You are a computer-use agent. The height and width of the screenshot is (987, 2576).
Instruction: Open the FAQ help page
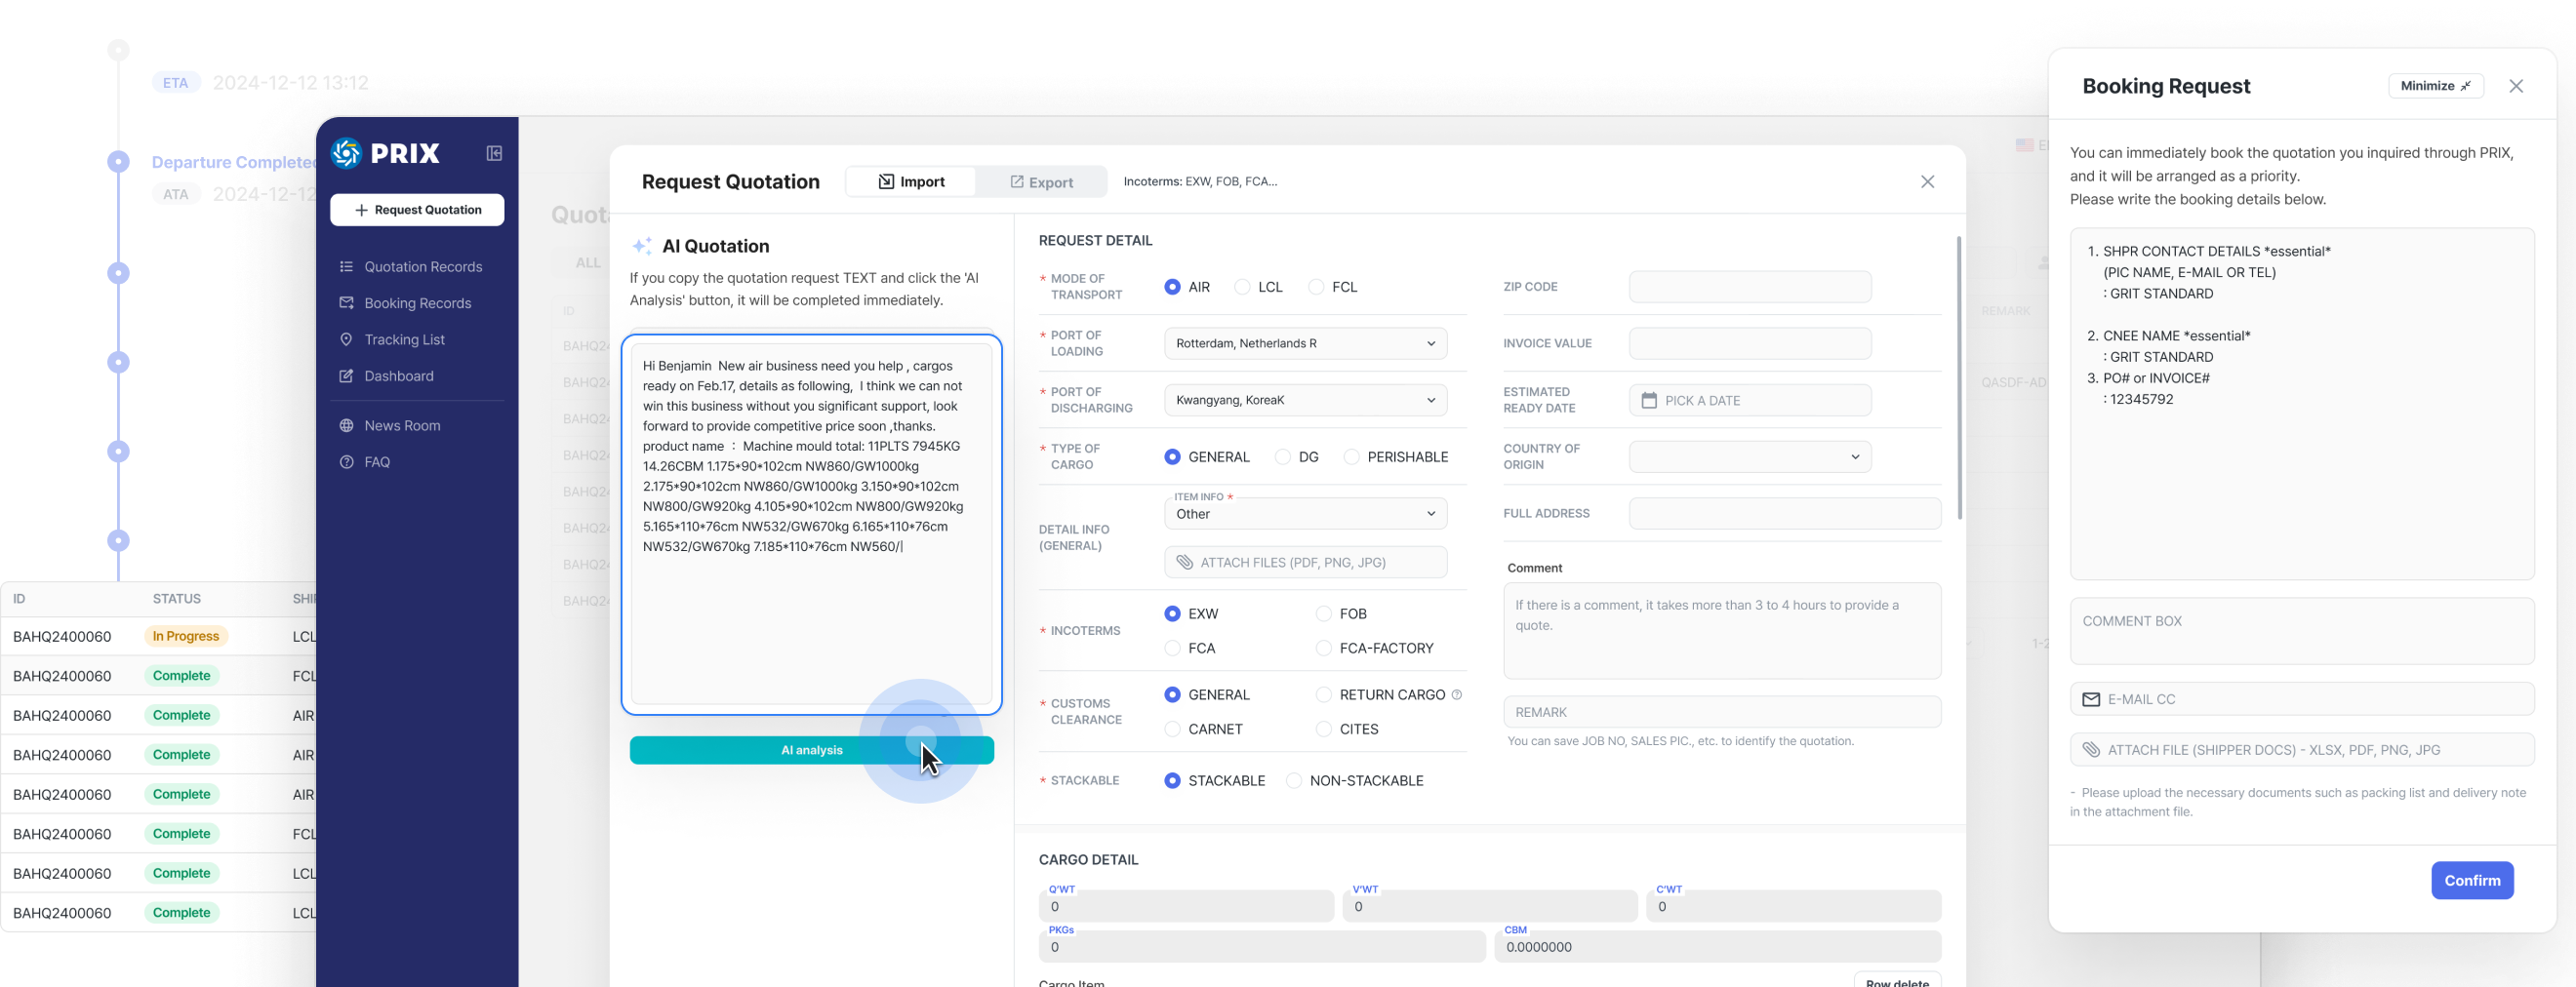coord(377,462)
